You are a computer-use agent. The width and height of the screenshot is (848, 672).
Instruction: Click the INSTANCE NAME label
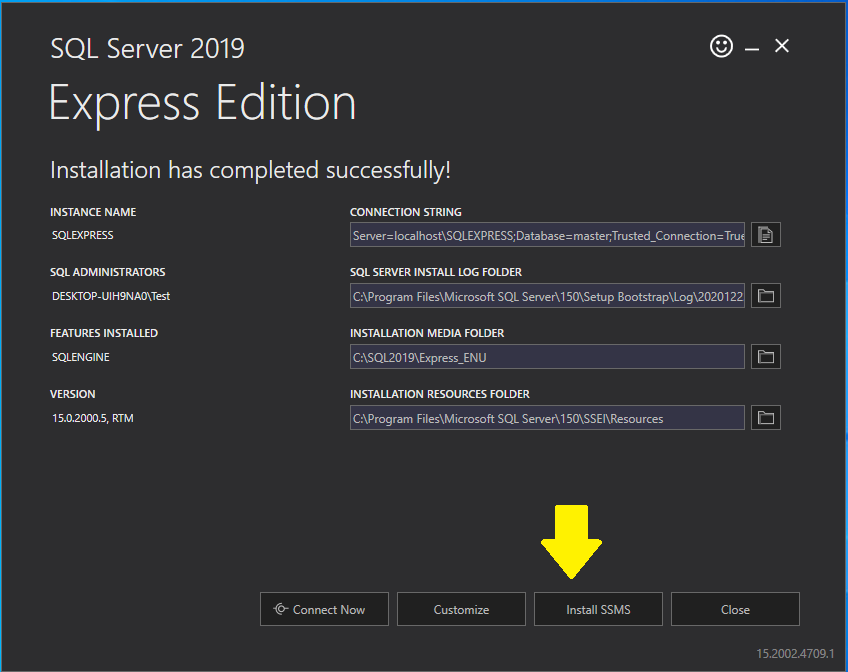pos(93,212)
